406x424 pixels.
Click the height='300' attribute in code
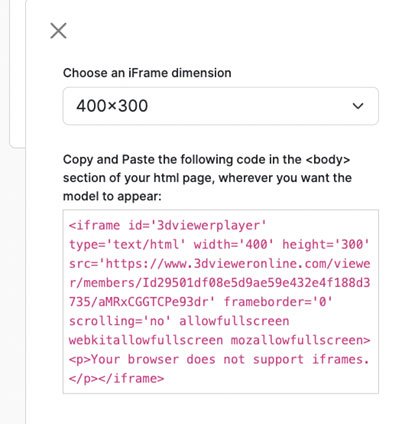[x=326, y=244]
